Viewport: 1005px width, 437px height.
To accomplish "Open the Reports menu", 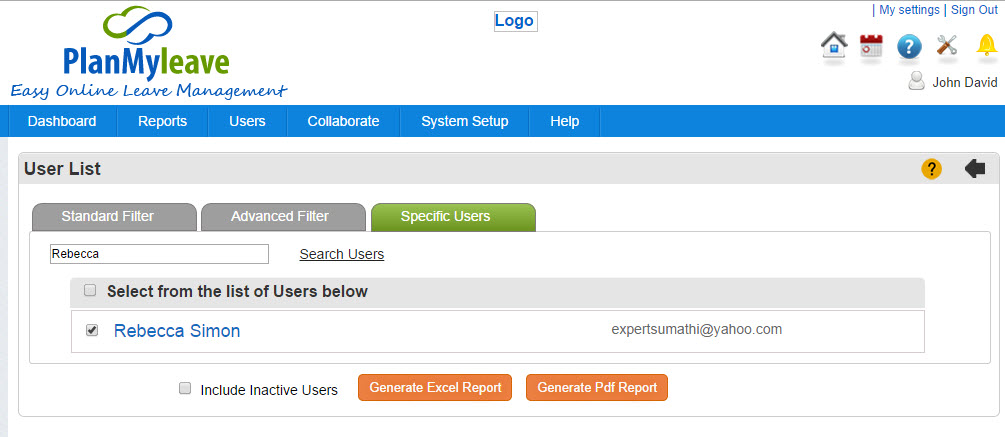I will (163, 121).
